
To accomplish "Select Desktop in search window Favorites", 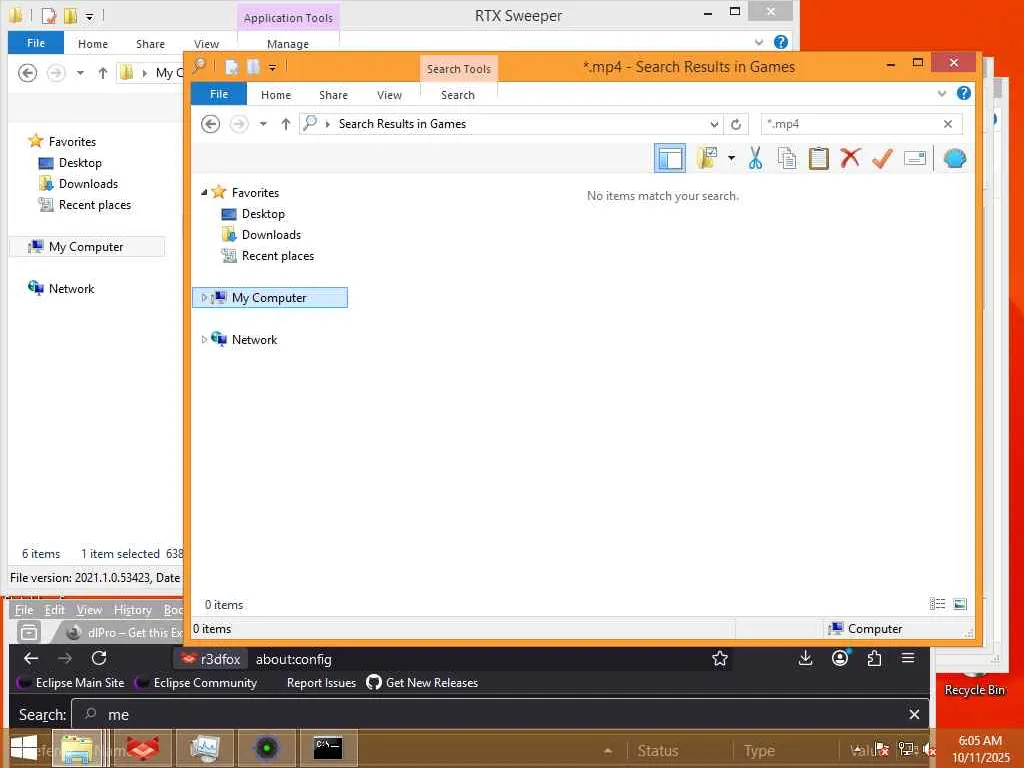I will pos(263,214).
